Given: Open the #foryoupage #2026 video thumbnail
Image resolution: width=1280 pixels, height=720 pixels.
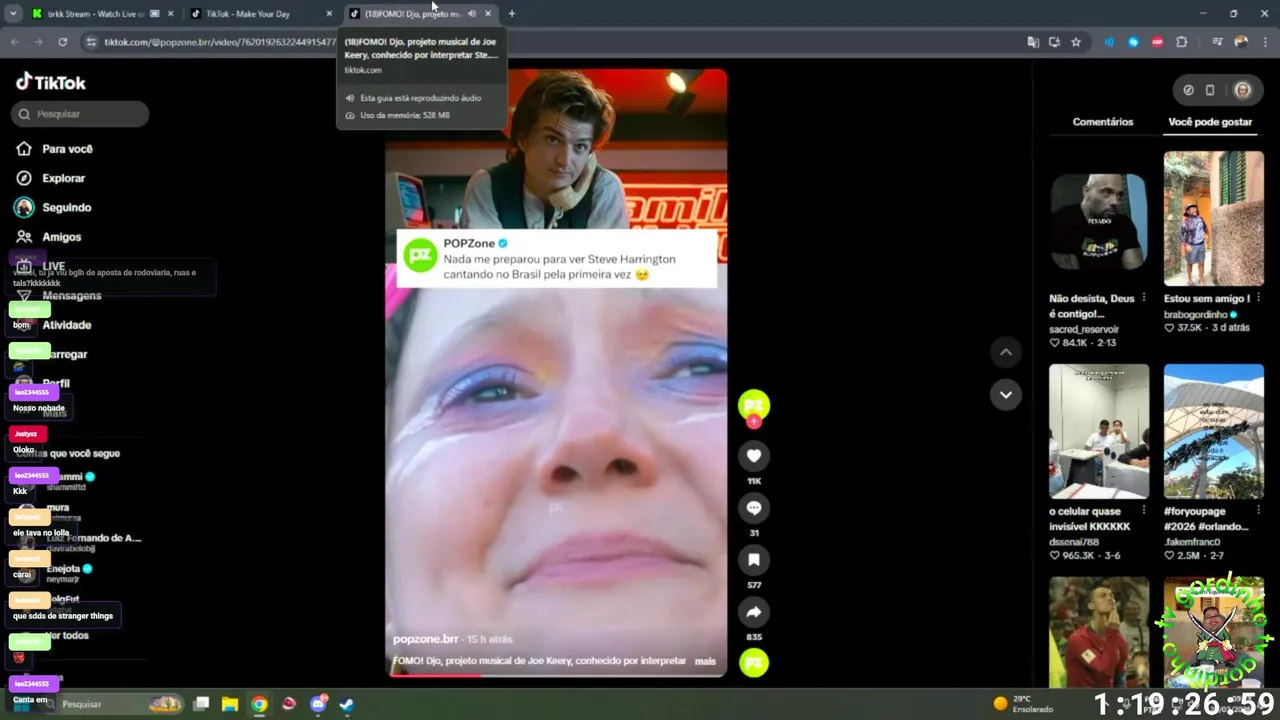Looking at the screenshot, I should point(1213,431).
